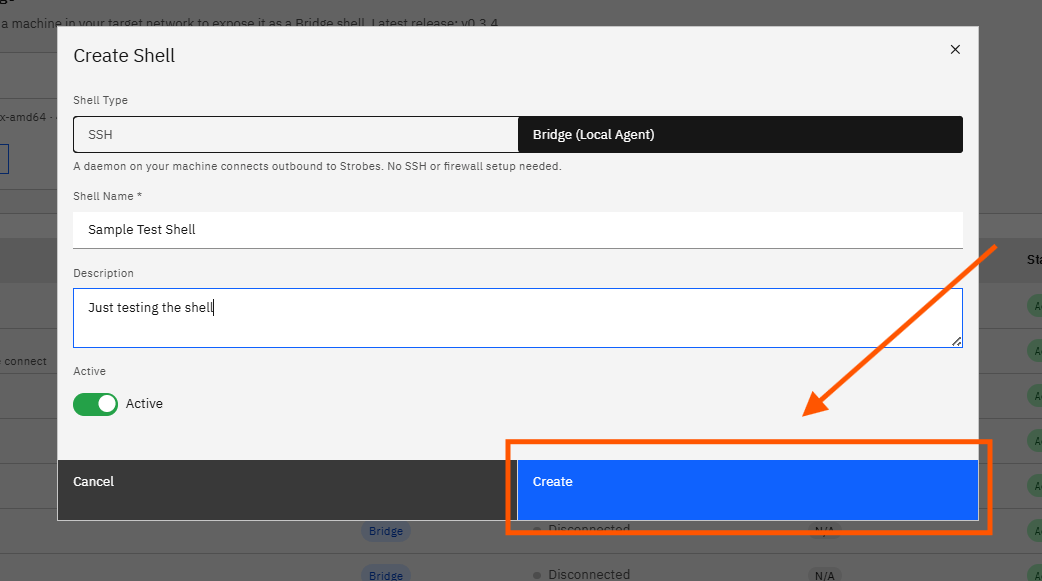Click into the Description text area
Image resolution: width=1042 pixels, height=581 pixels.
coord(518,318)
